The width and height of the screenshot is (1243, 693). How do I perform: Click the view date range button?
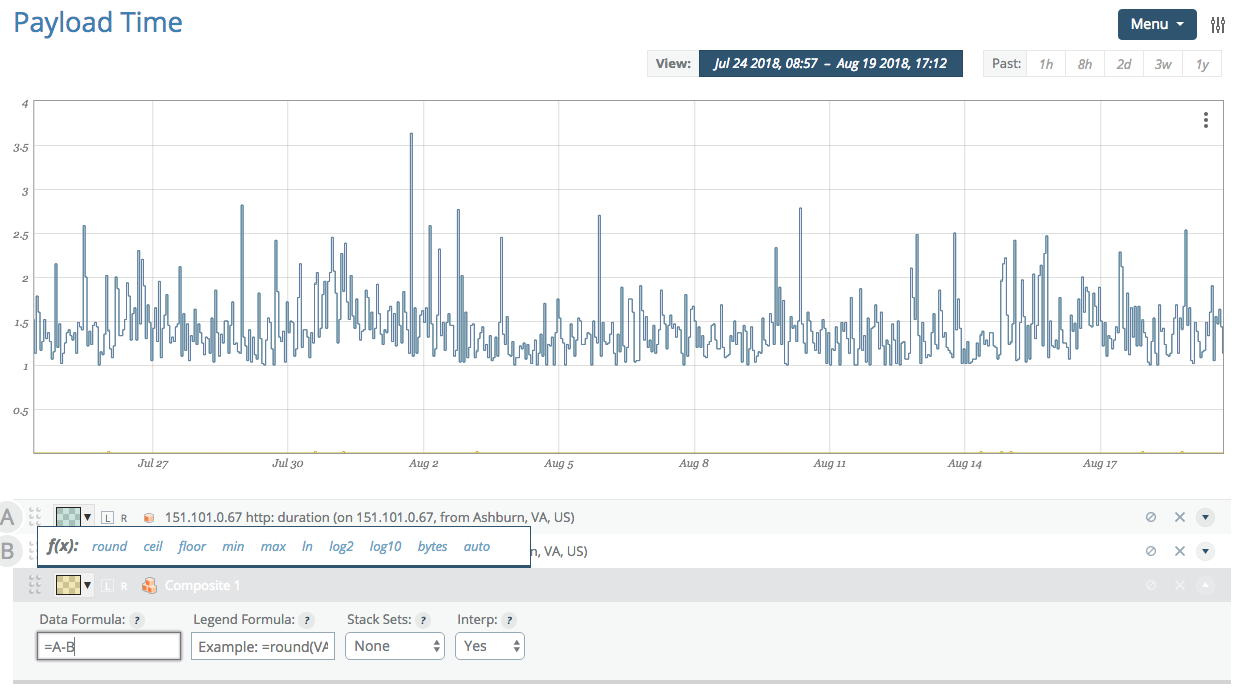coord(830,64)
